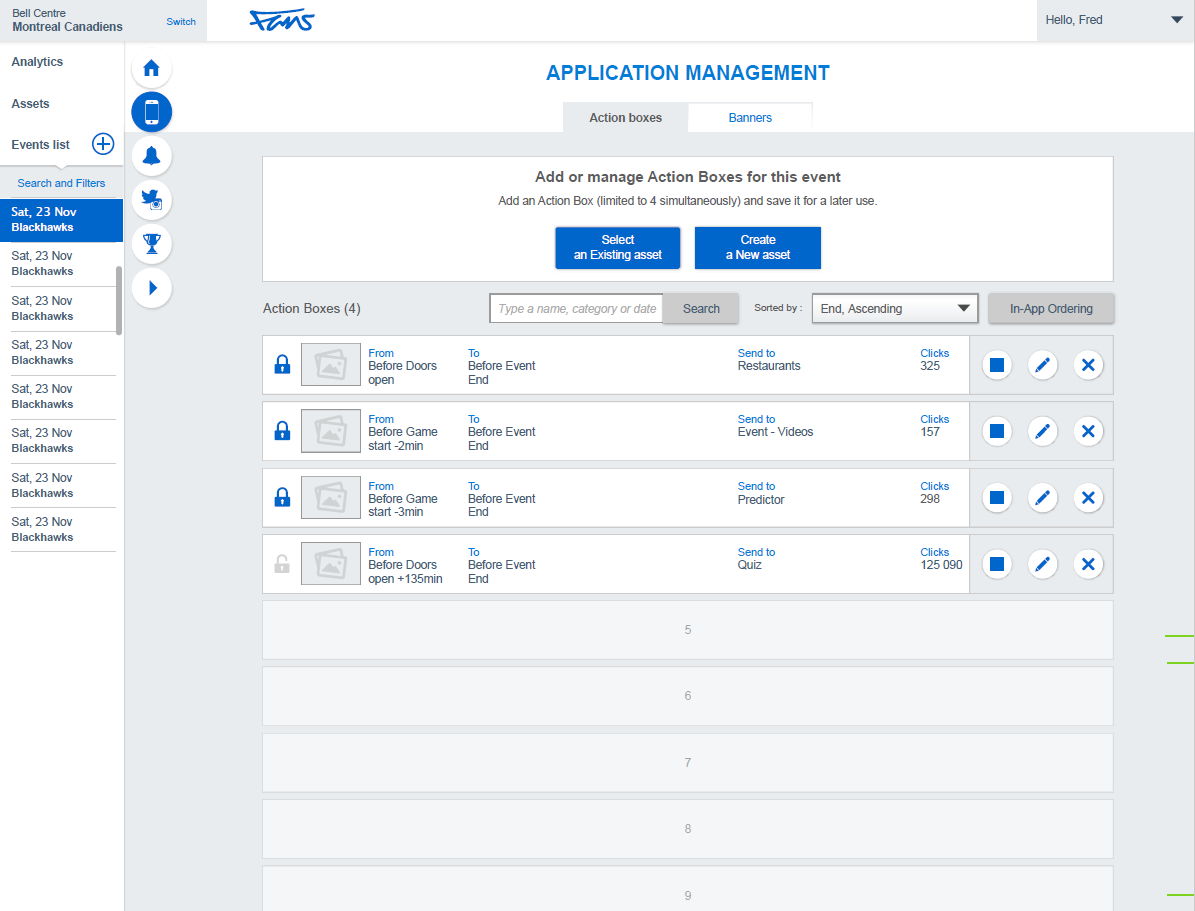The width and height of the screenshot is (1195, 911).
Task: Open Events list in the left menu
Action: click(40, 145)
